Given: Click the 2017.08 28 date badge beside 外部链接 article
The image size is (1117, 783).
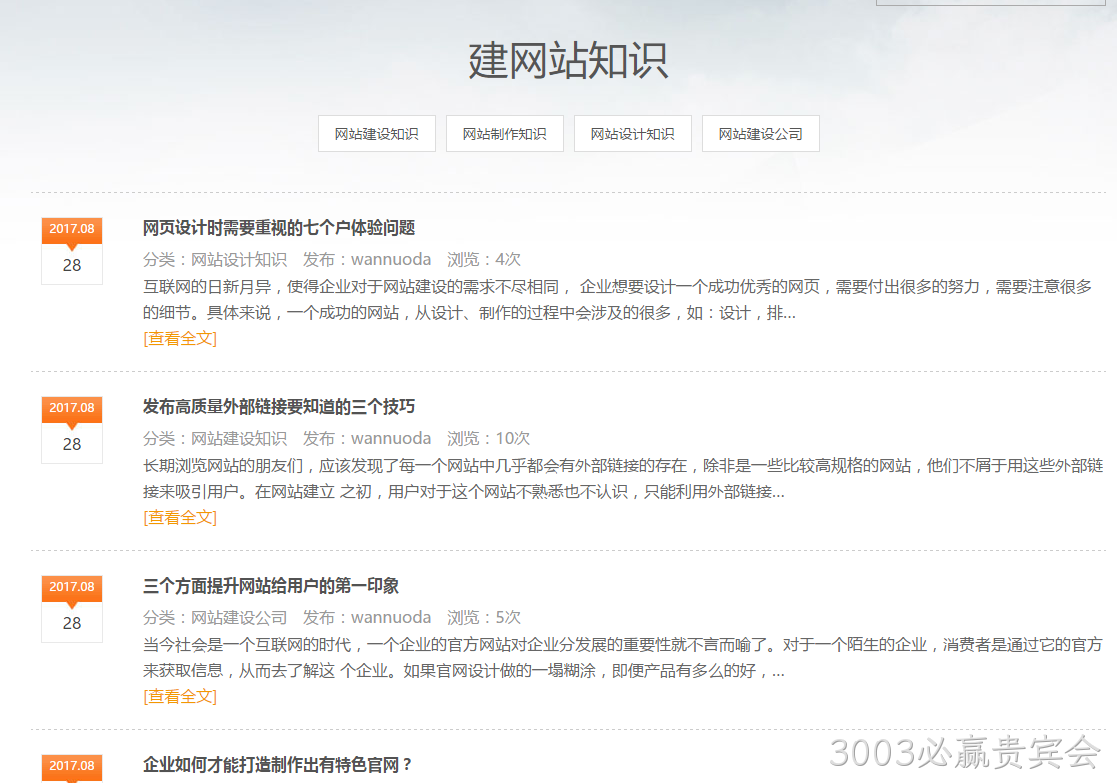Looking at the screenshot, I should (x=72, y=430).
